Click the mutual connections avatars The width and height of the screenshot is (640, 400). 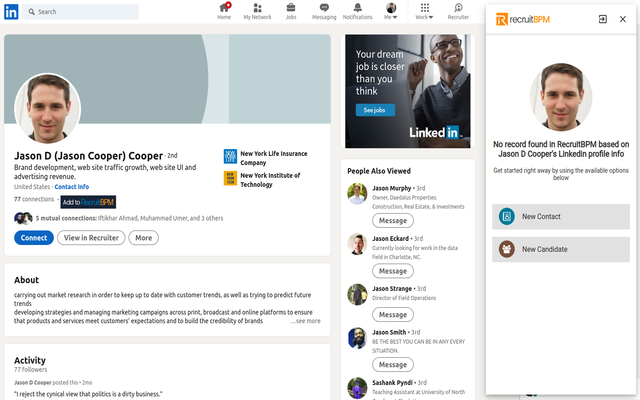point(23,218)
